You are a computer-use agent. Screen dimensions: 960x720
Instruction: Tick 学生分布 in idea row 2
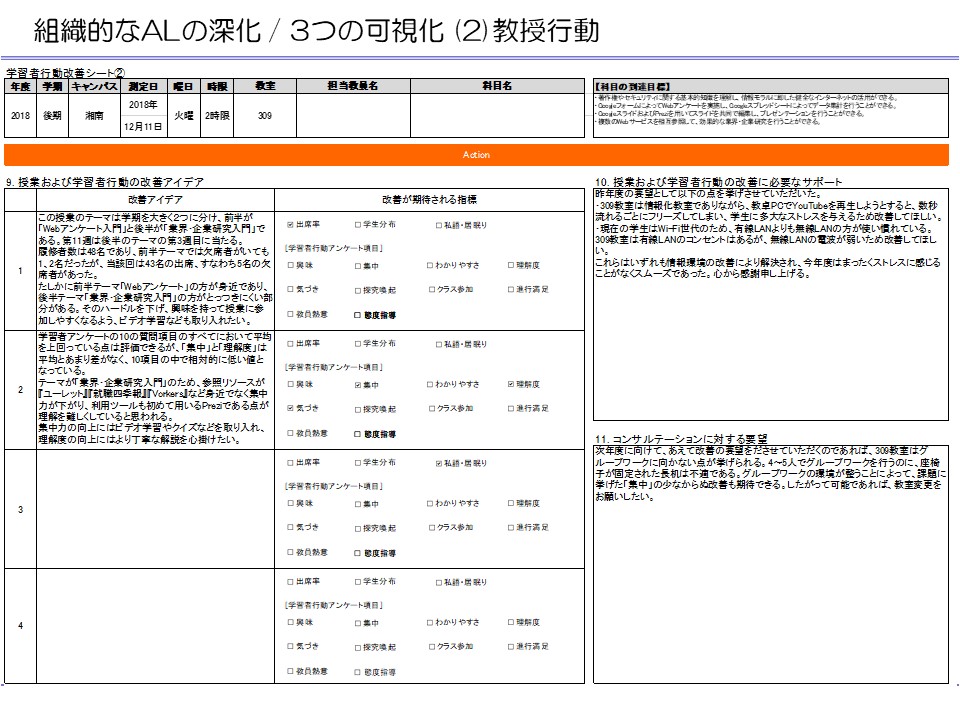click(358, 343)
